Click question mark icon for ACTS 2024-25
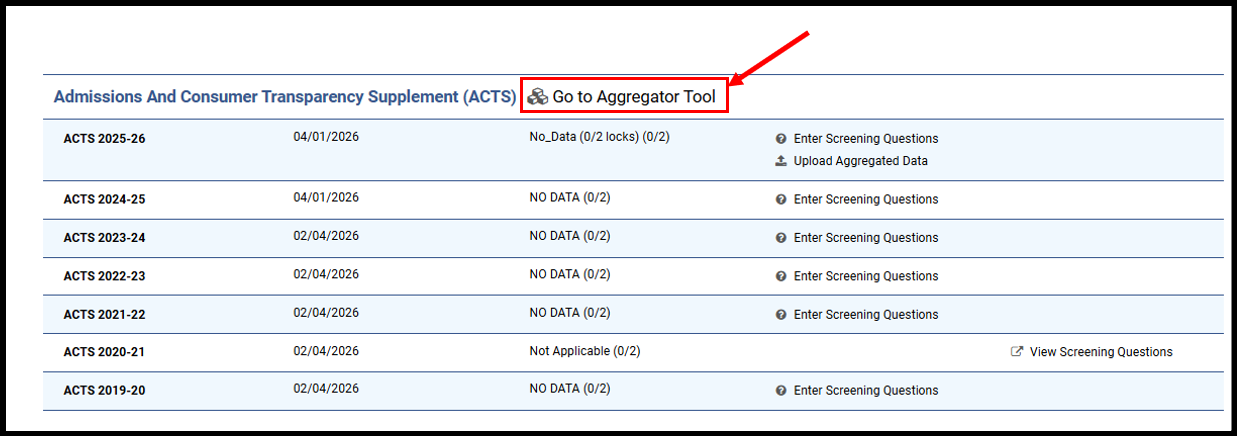The height and width of the screenshot is (436, 1237). (781, 199)
